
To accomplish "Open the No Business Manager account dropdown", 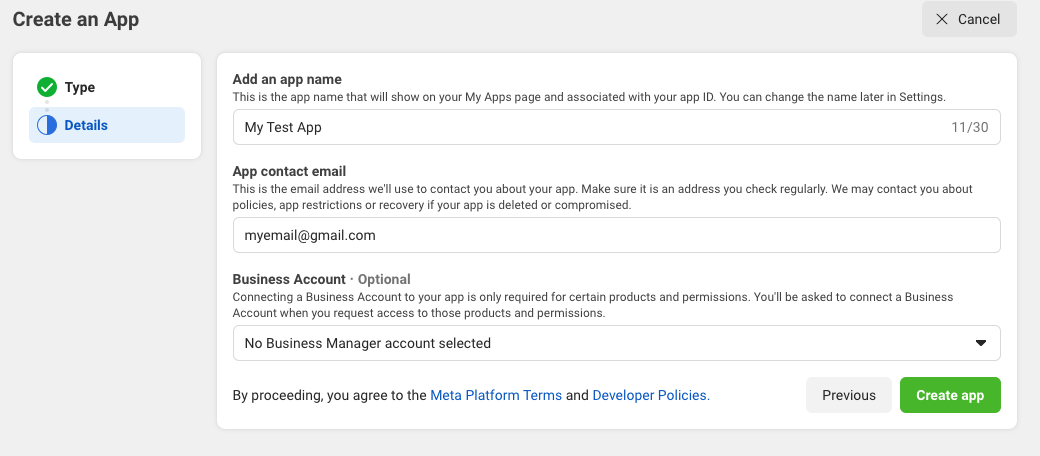I will click(x=616, y=343).
